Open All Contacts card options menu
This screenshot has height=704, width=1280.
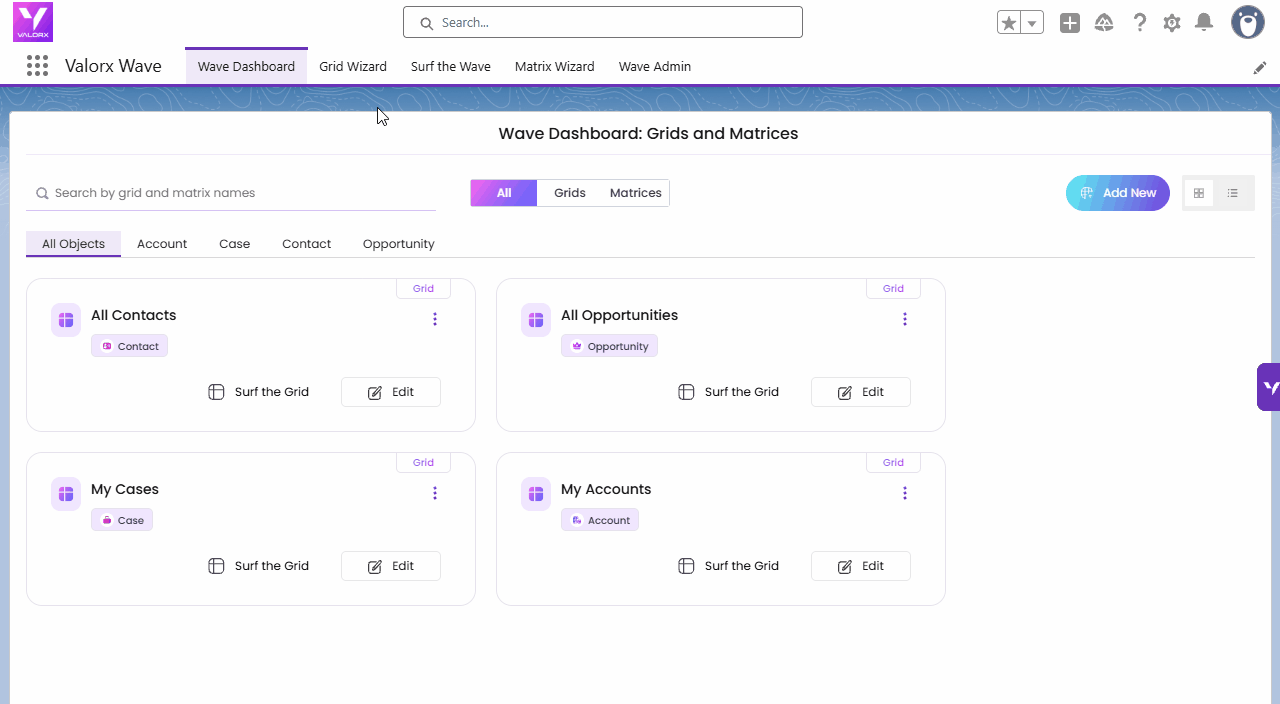click(x=435, y=319)
